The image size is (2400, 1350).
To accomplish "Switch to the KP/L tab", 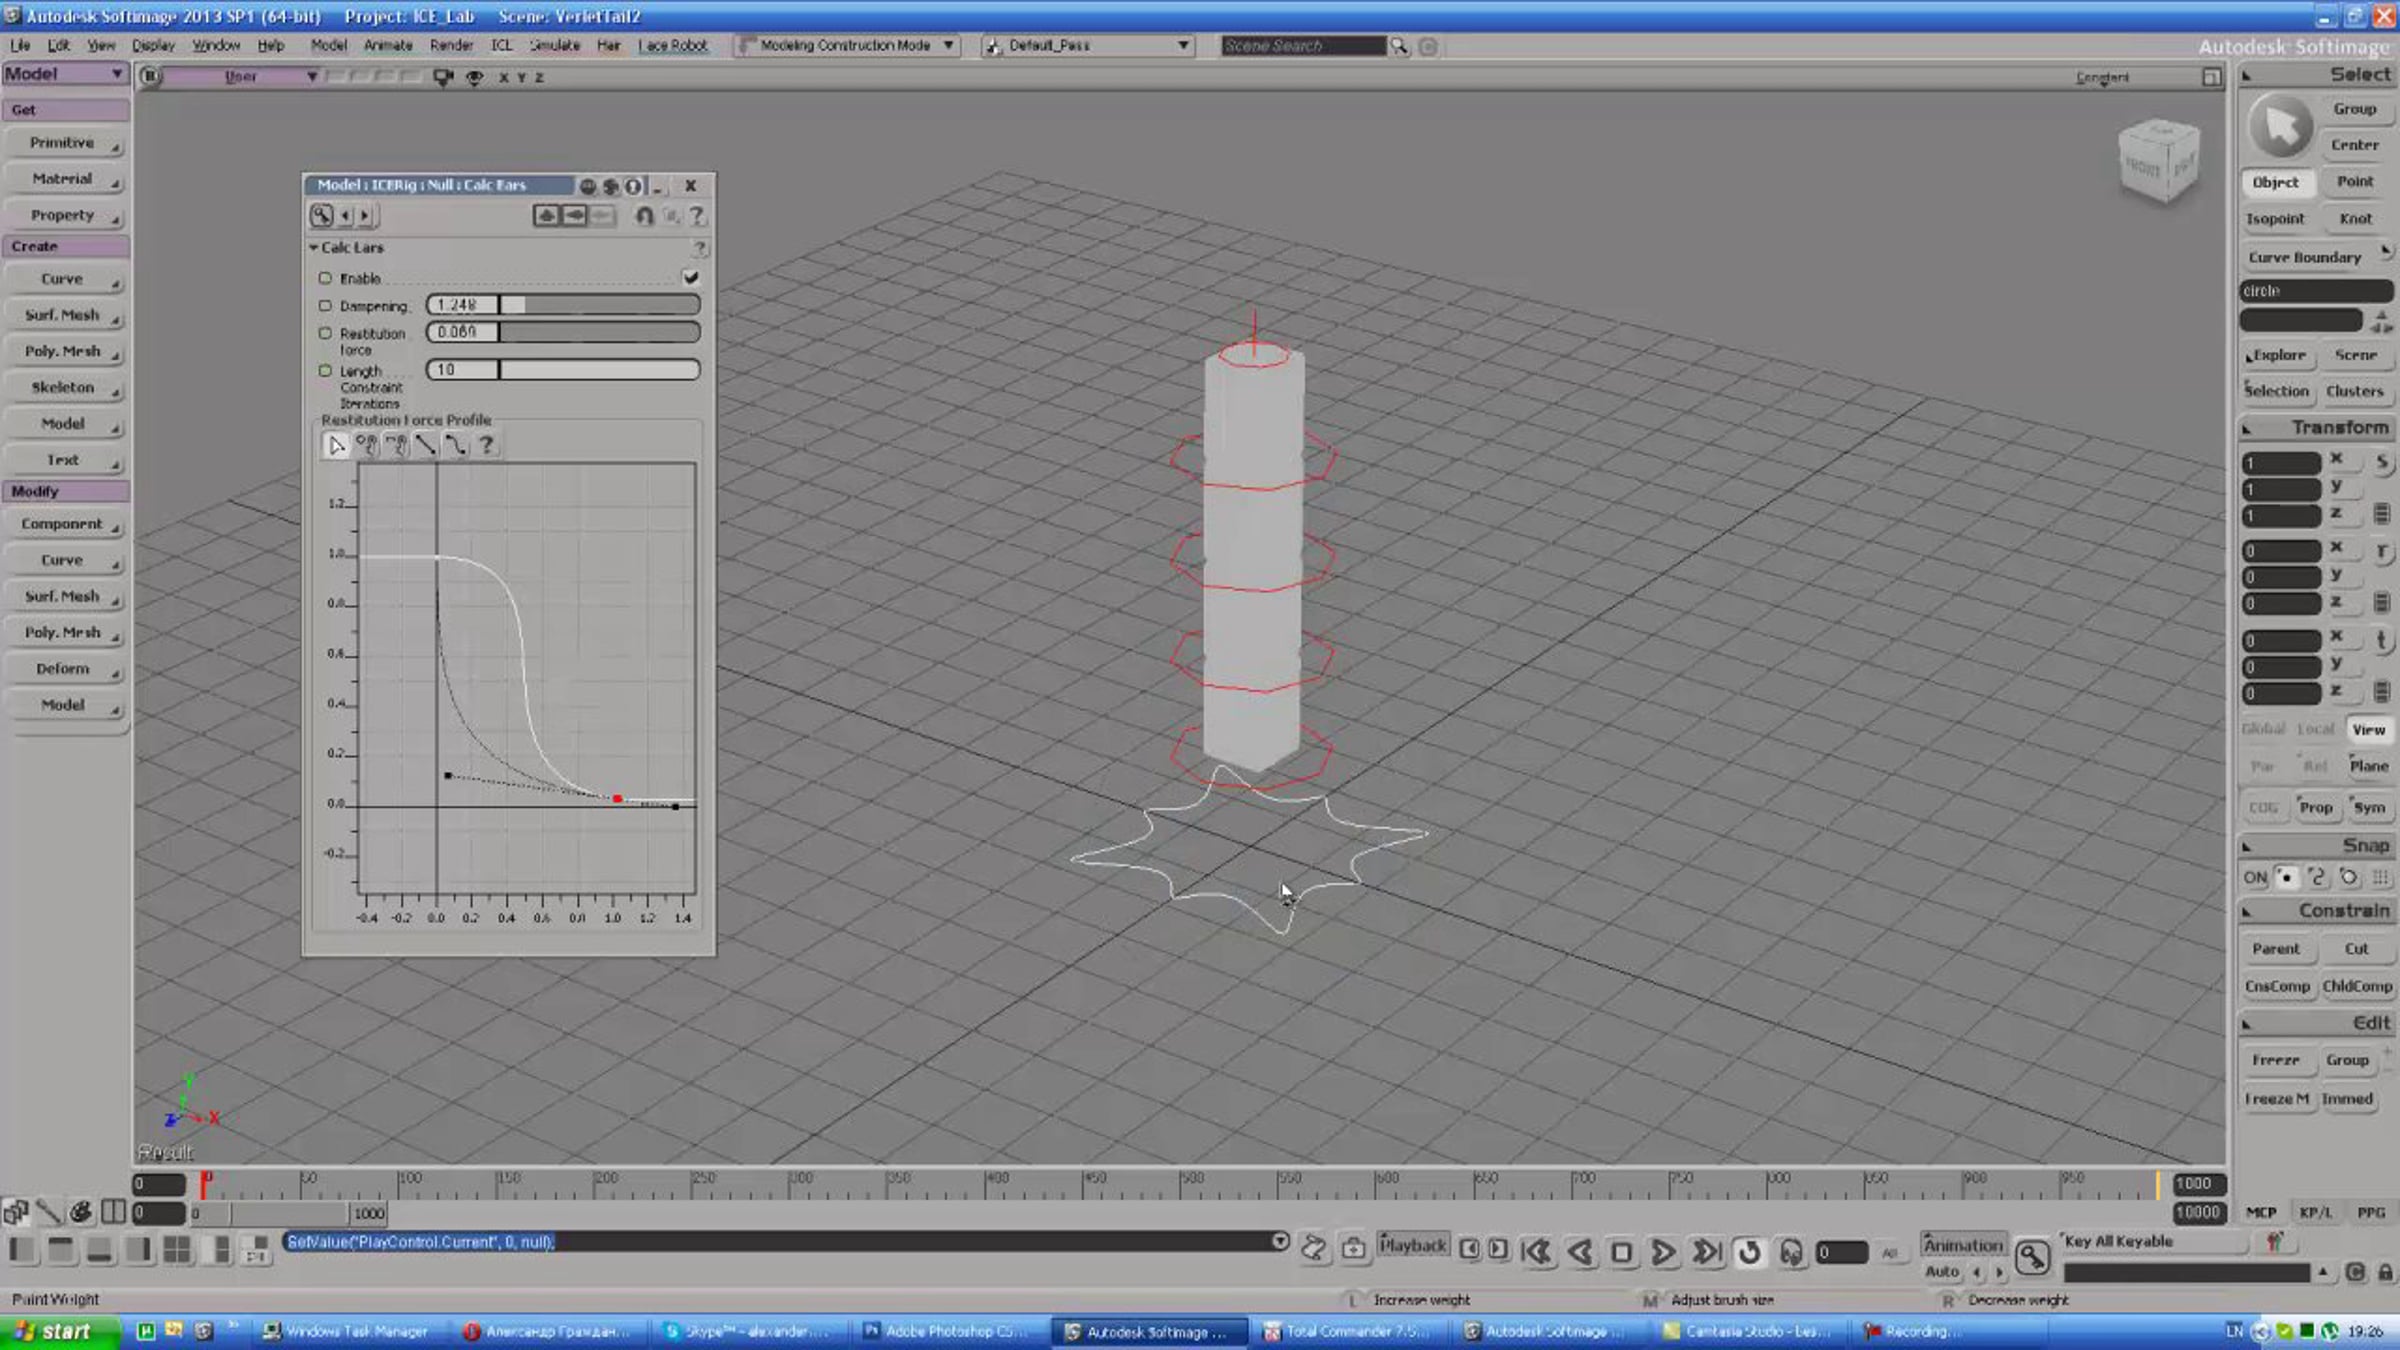I will coord(2315,1212).
